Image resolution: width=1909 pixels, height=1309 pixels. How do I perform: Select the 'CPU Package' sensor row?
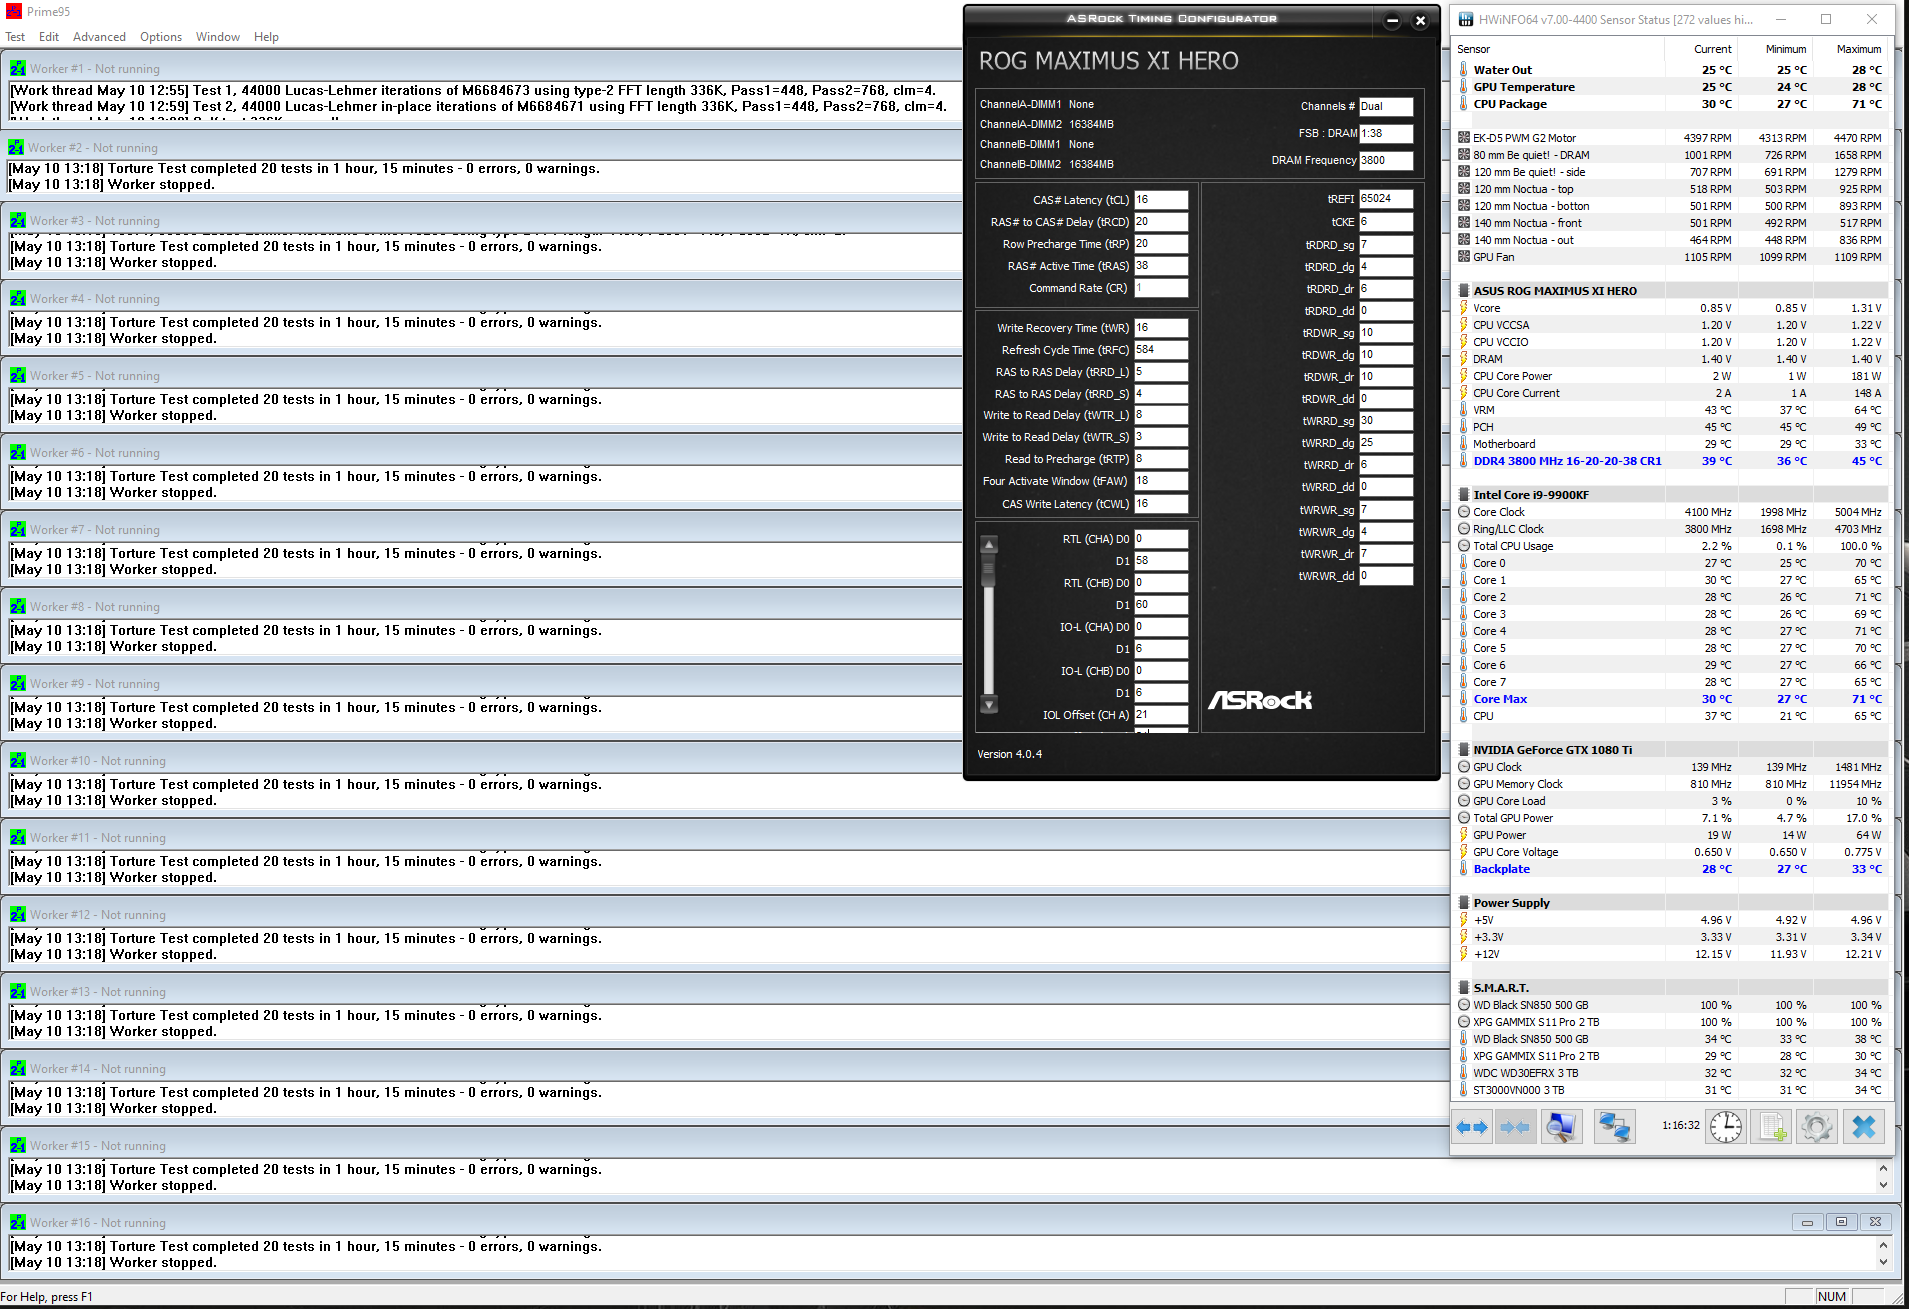pos(1670,104)
